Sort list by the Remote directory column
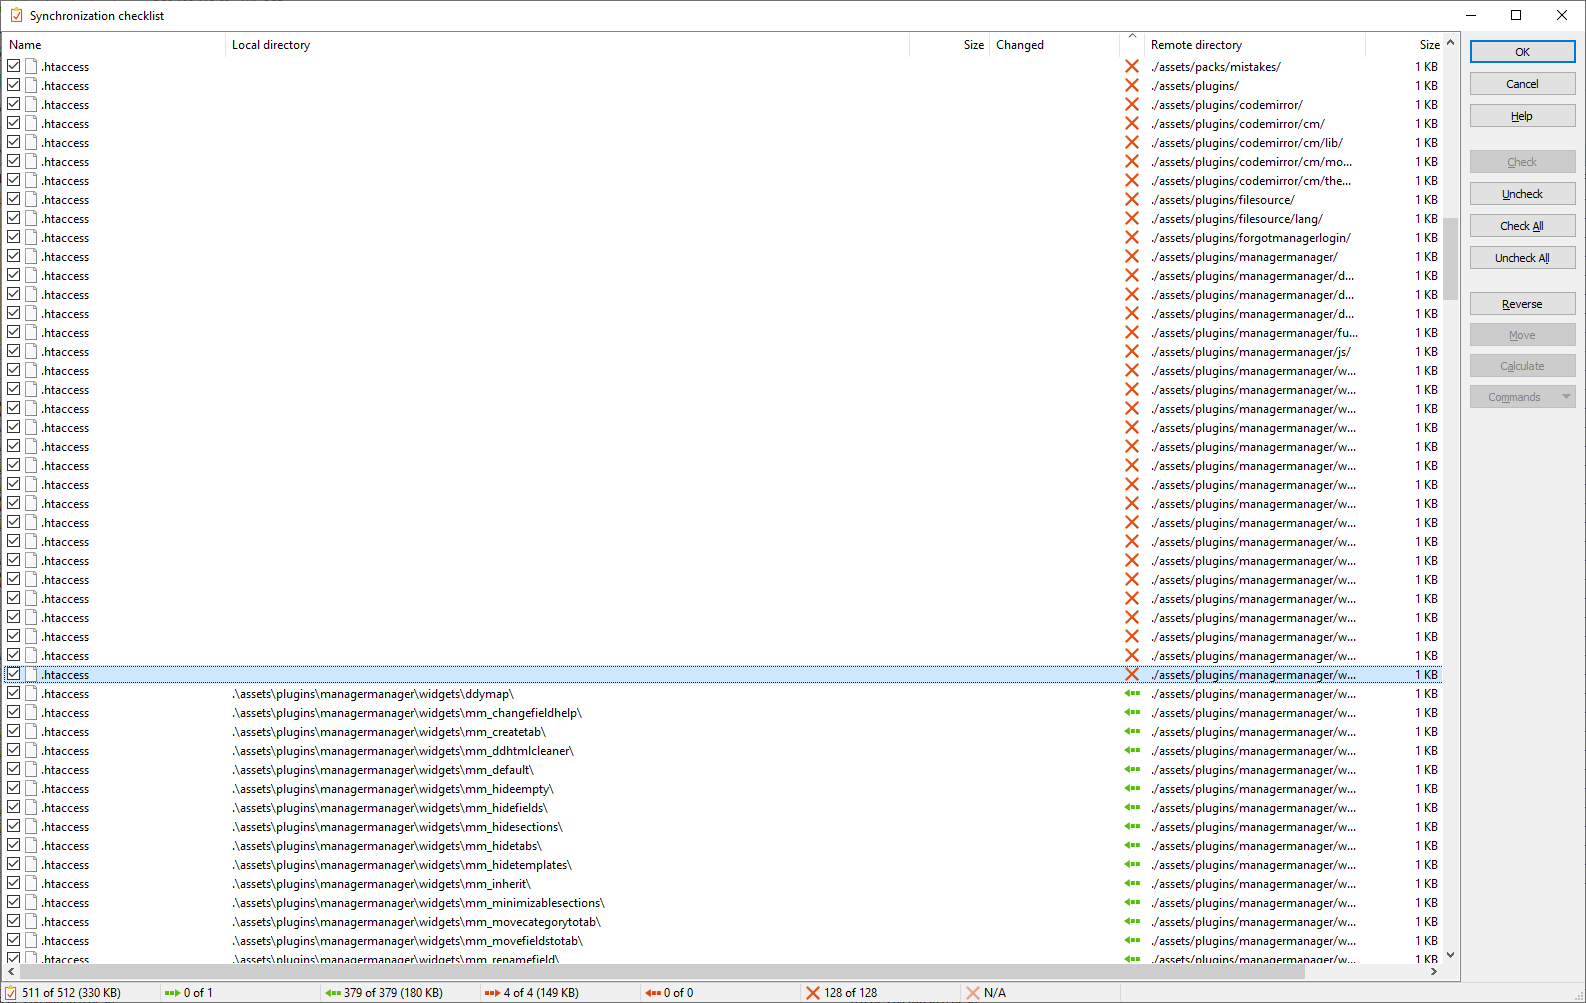The image size is (1586, 1003). tap(1253, 45)
